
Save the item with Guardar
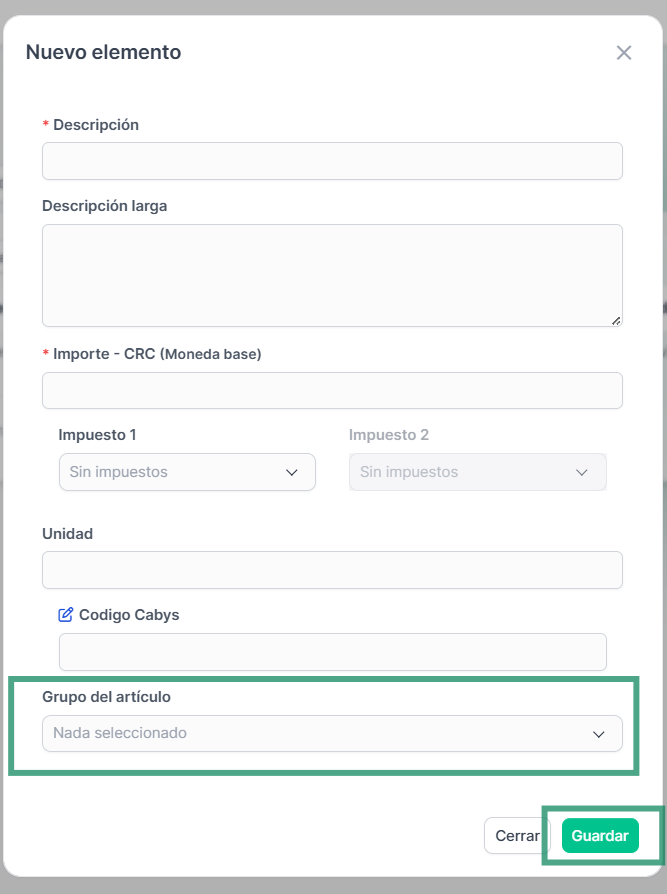point(600,836)
